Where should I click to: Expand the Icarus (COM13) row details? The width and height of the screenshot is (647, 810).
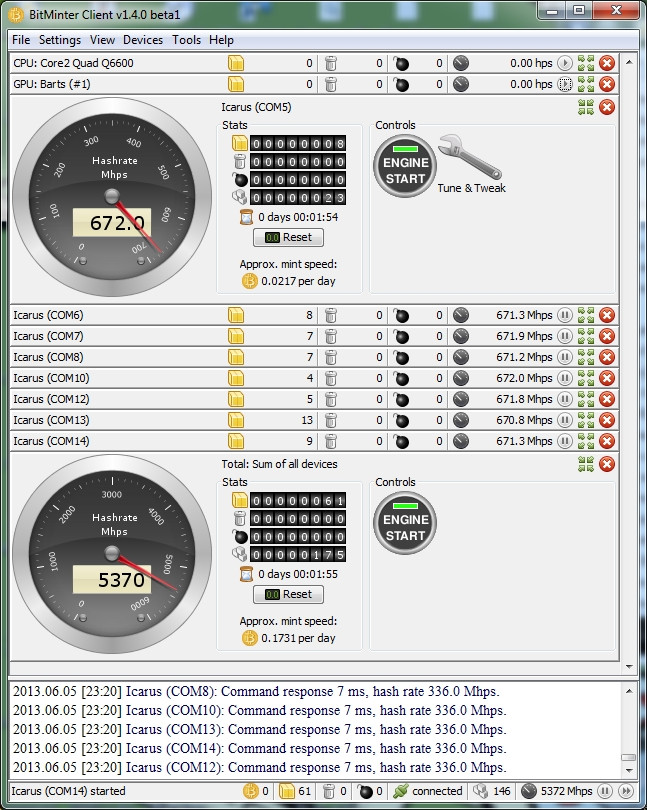coord(586,420)
